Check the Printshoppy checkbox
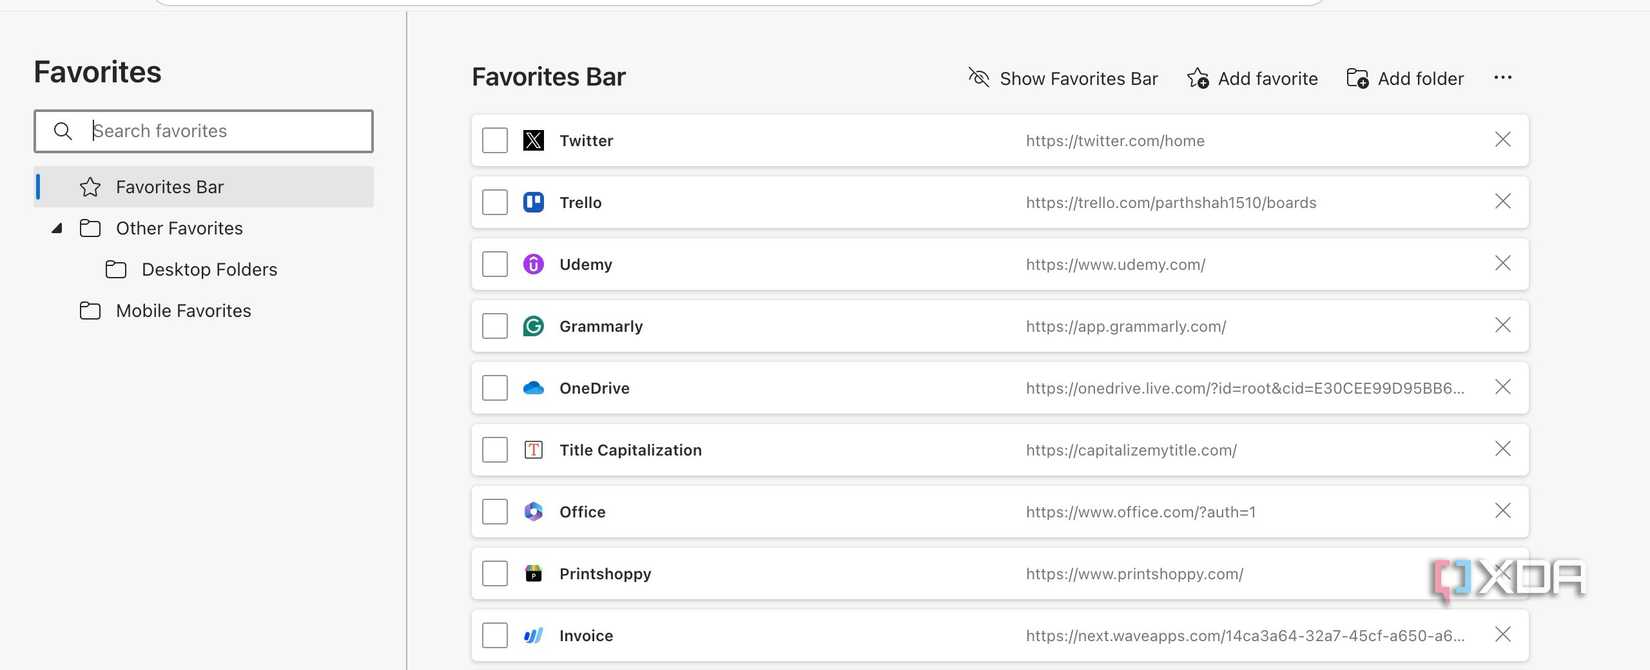1650x670 pixels. [x=495, y=574]
